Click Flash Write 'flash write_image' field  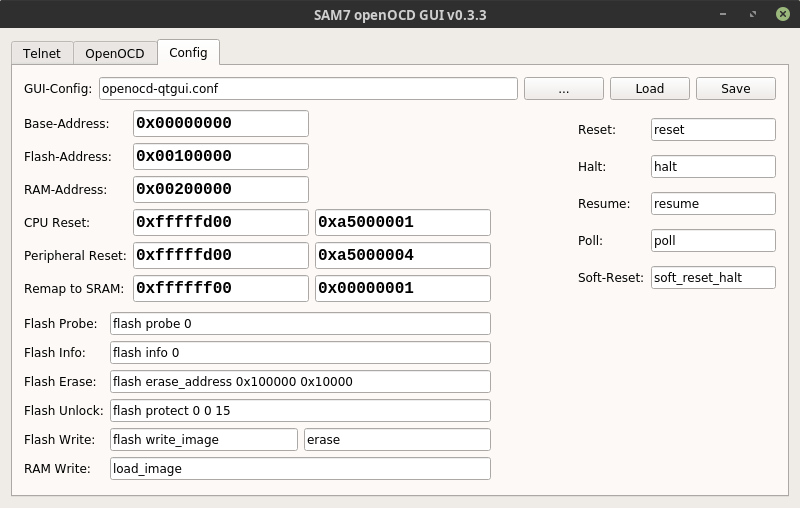[204, 440]
